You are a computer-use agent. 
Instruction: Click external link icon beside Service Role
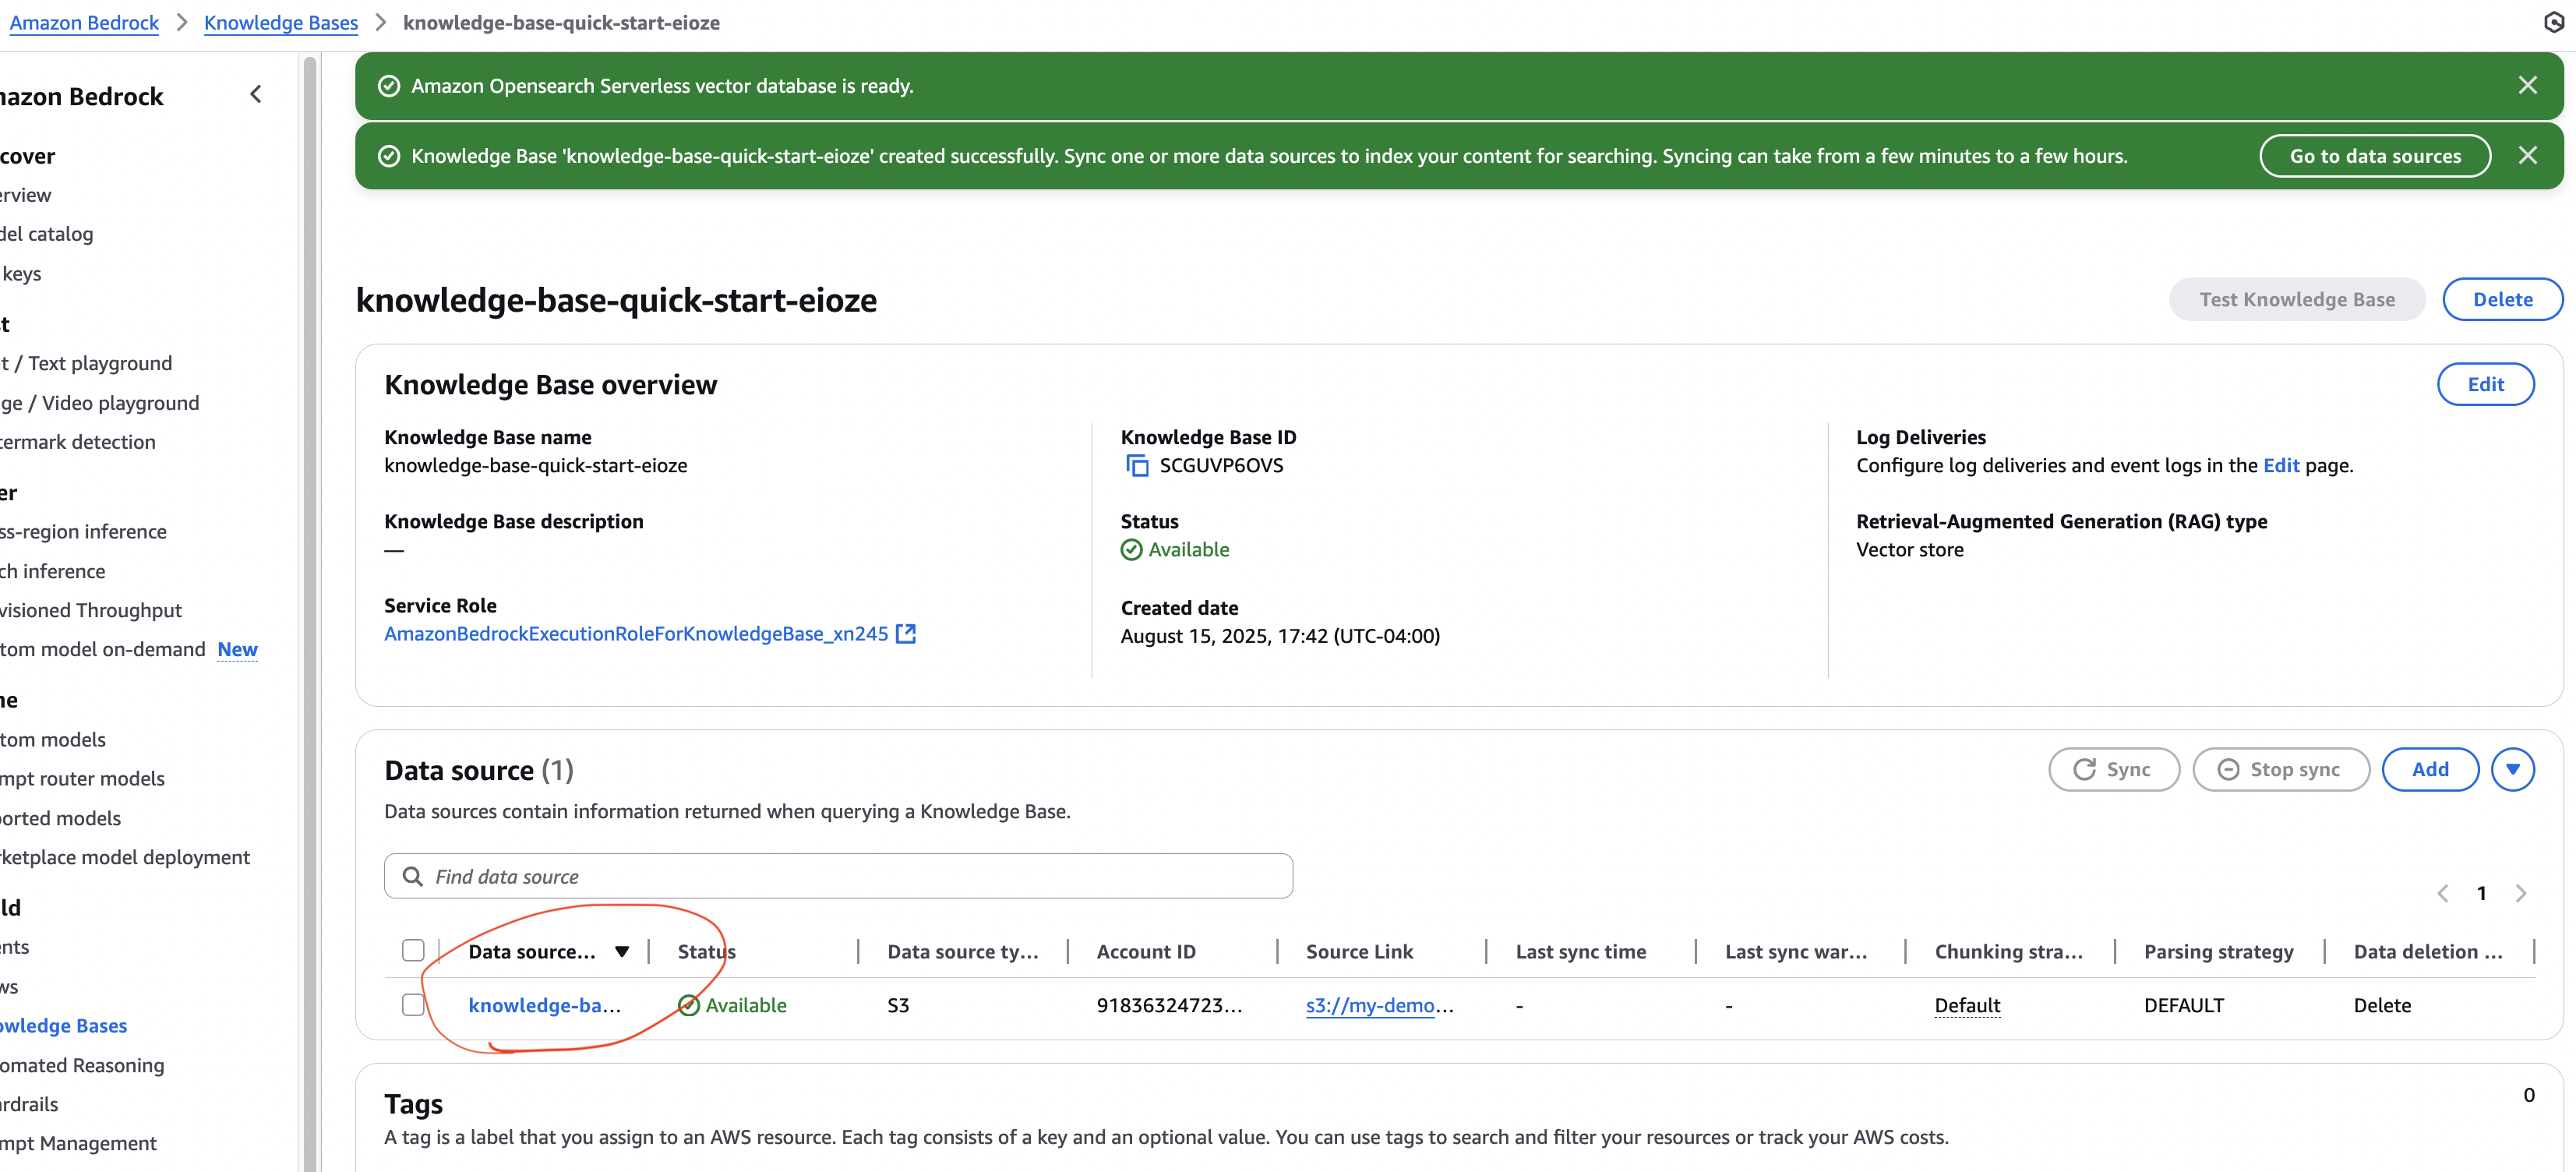[905, 634]
